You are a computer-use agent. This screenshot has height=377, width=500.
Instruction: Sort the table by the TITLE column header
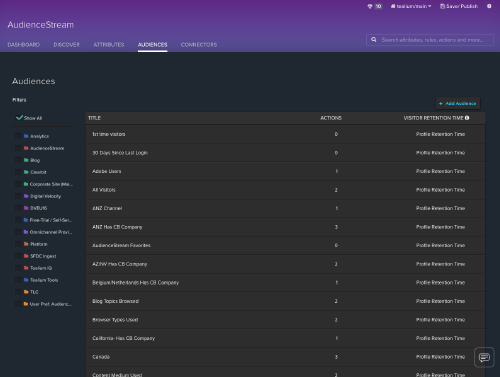click(x=94, y=118)
